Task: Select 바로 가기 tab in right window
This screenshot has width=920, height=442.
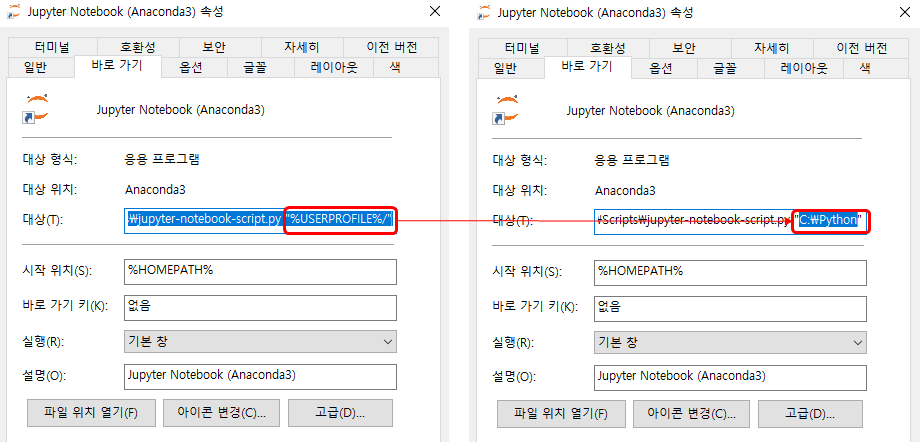Action: pos(587,66)
